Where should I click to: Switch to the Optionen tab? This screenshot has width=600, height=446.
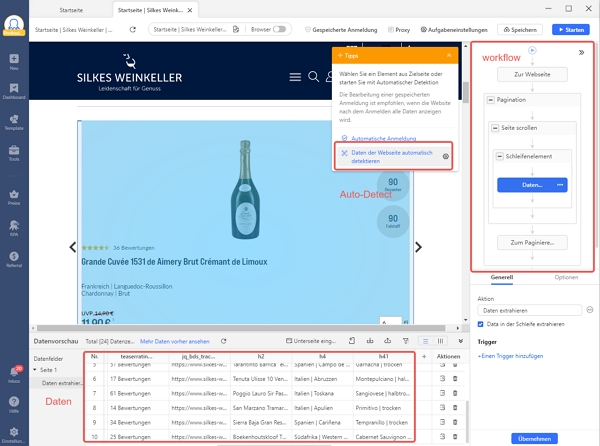click(x=566, y=277)
